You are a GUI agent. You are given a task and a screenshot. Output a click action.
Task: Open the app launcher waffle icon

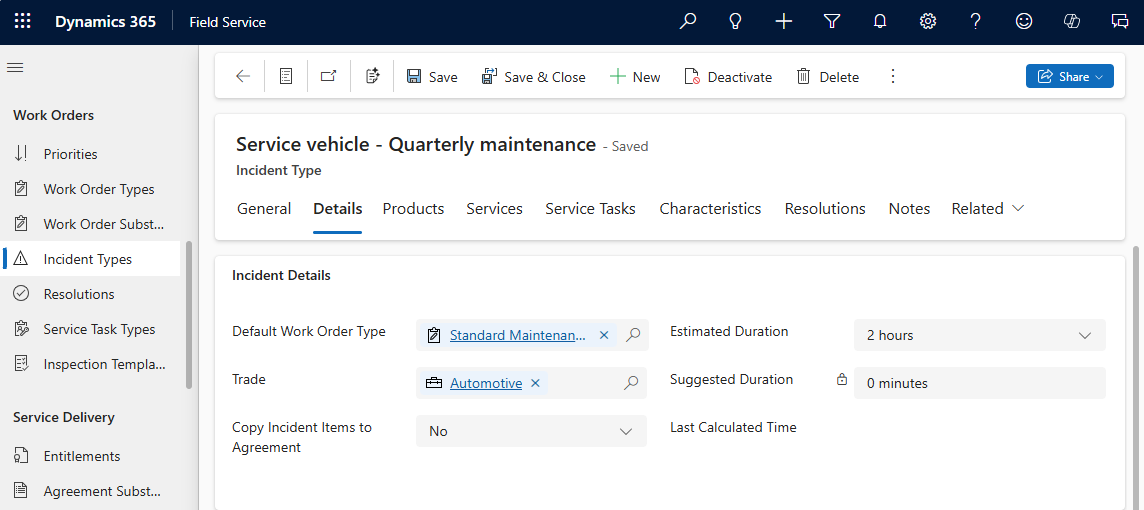22,21
